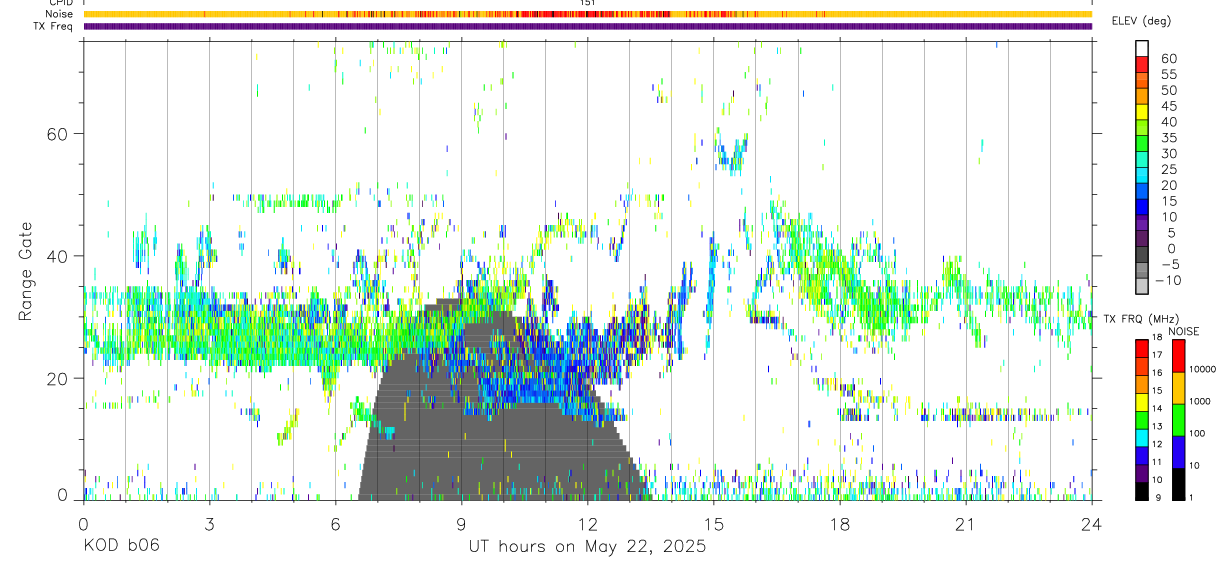Click the Range Gate axis title
Image resolution: width=1228 pixels, height=567 pixels.
pos(27,270)
